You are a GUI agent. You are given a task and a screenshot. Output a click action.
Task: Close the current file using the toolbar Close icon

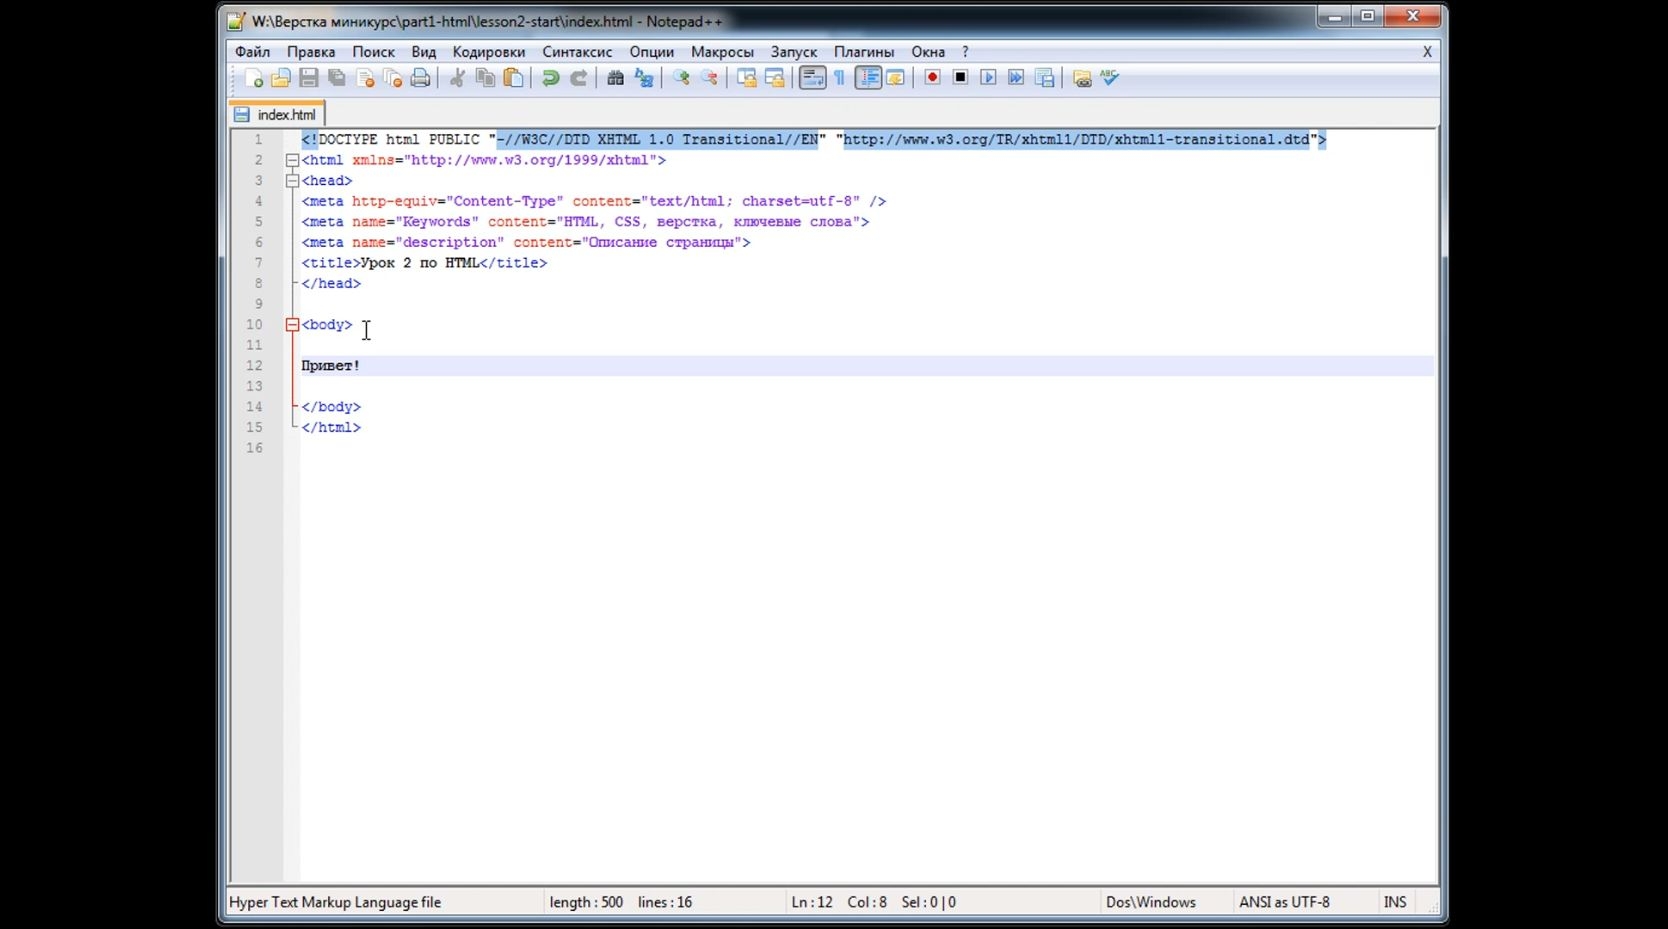[365, 78]
